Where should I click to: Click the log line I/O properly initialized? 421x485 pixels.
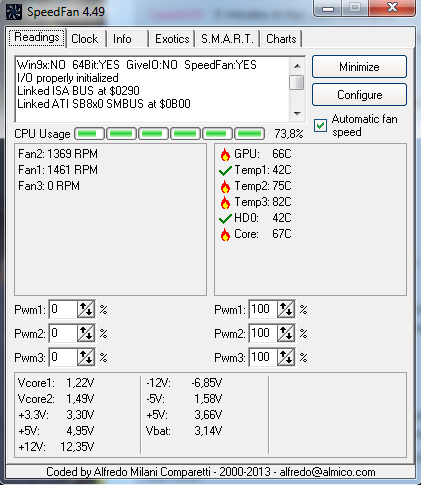[68, 78]
